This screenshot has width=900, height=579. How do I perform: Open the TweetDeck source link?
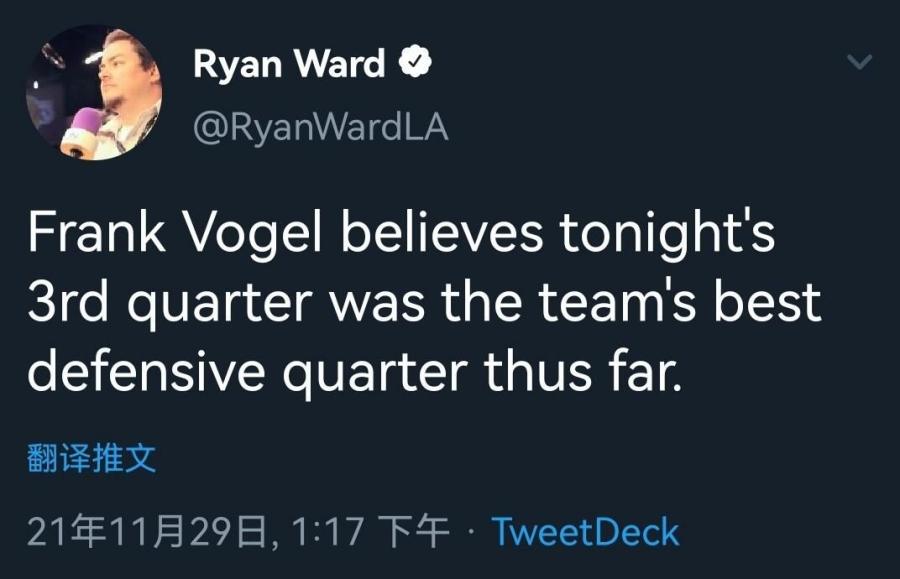point(586,532)
